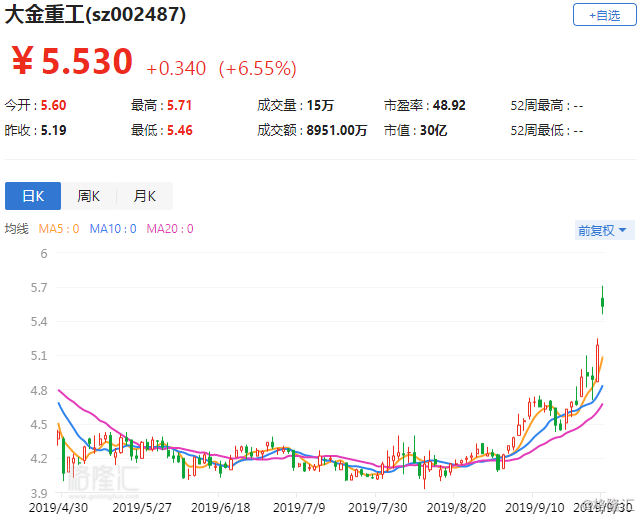Click the 成交量 volume value 15万
This screenshot has height=519, width=642.
point(320,106)
